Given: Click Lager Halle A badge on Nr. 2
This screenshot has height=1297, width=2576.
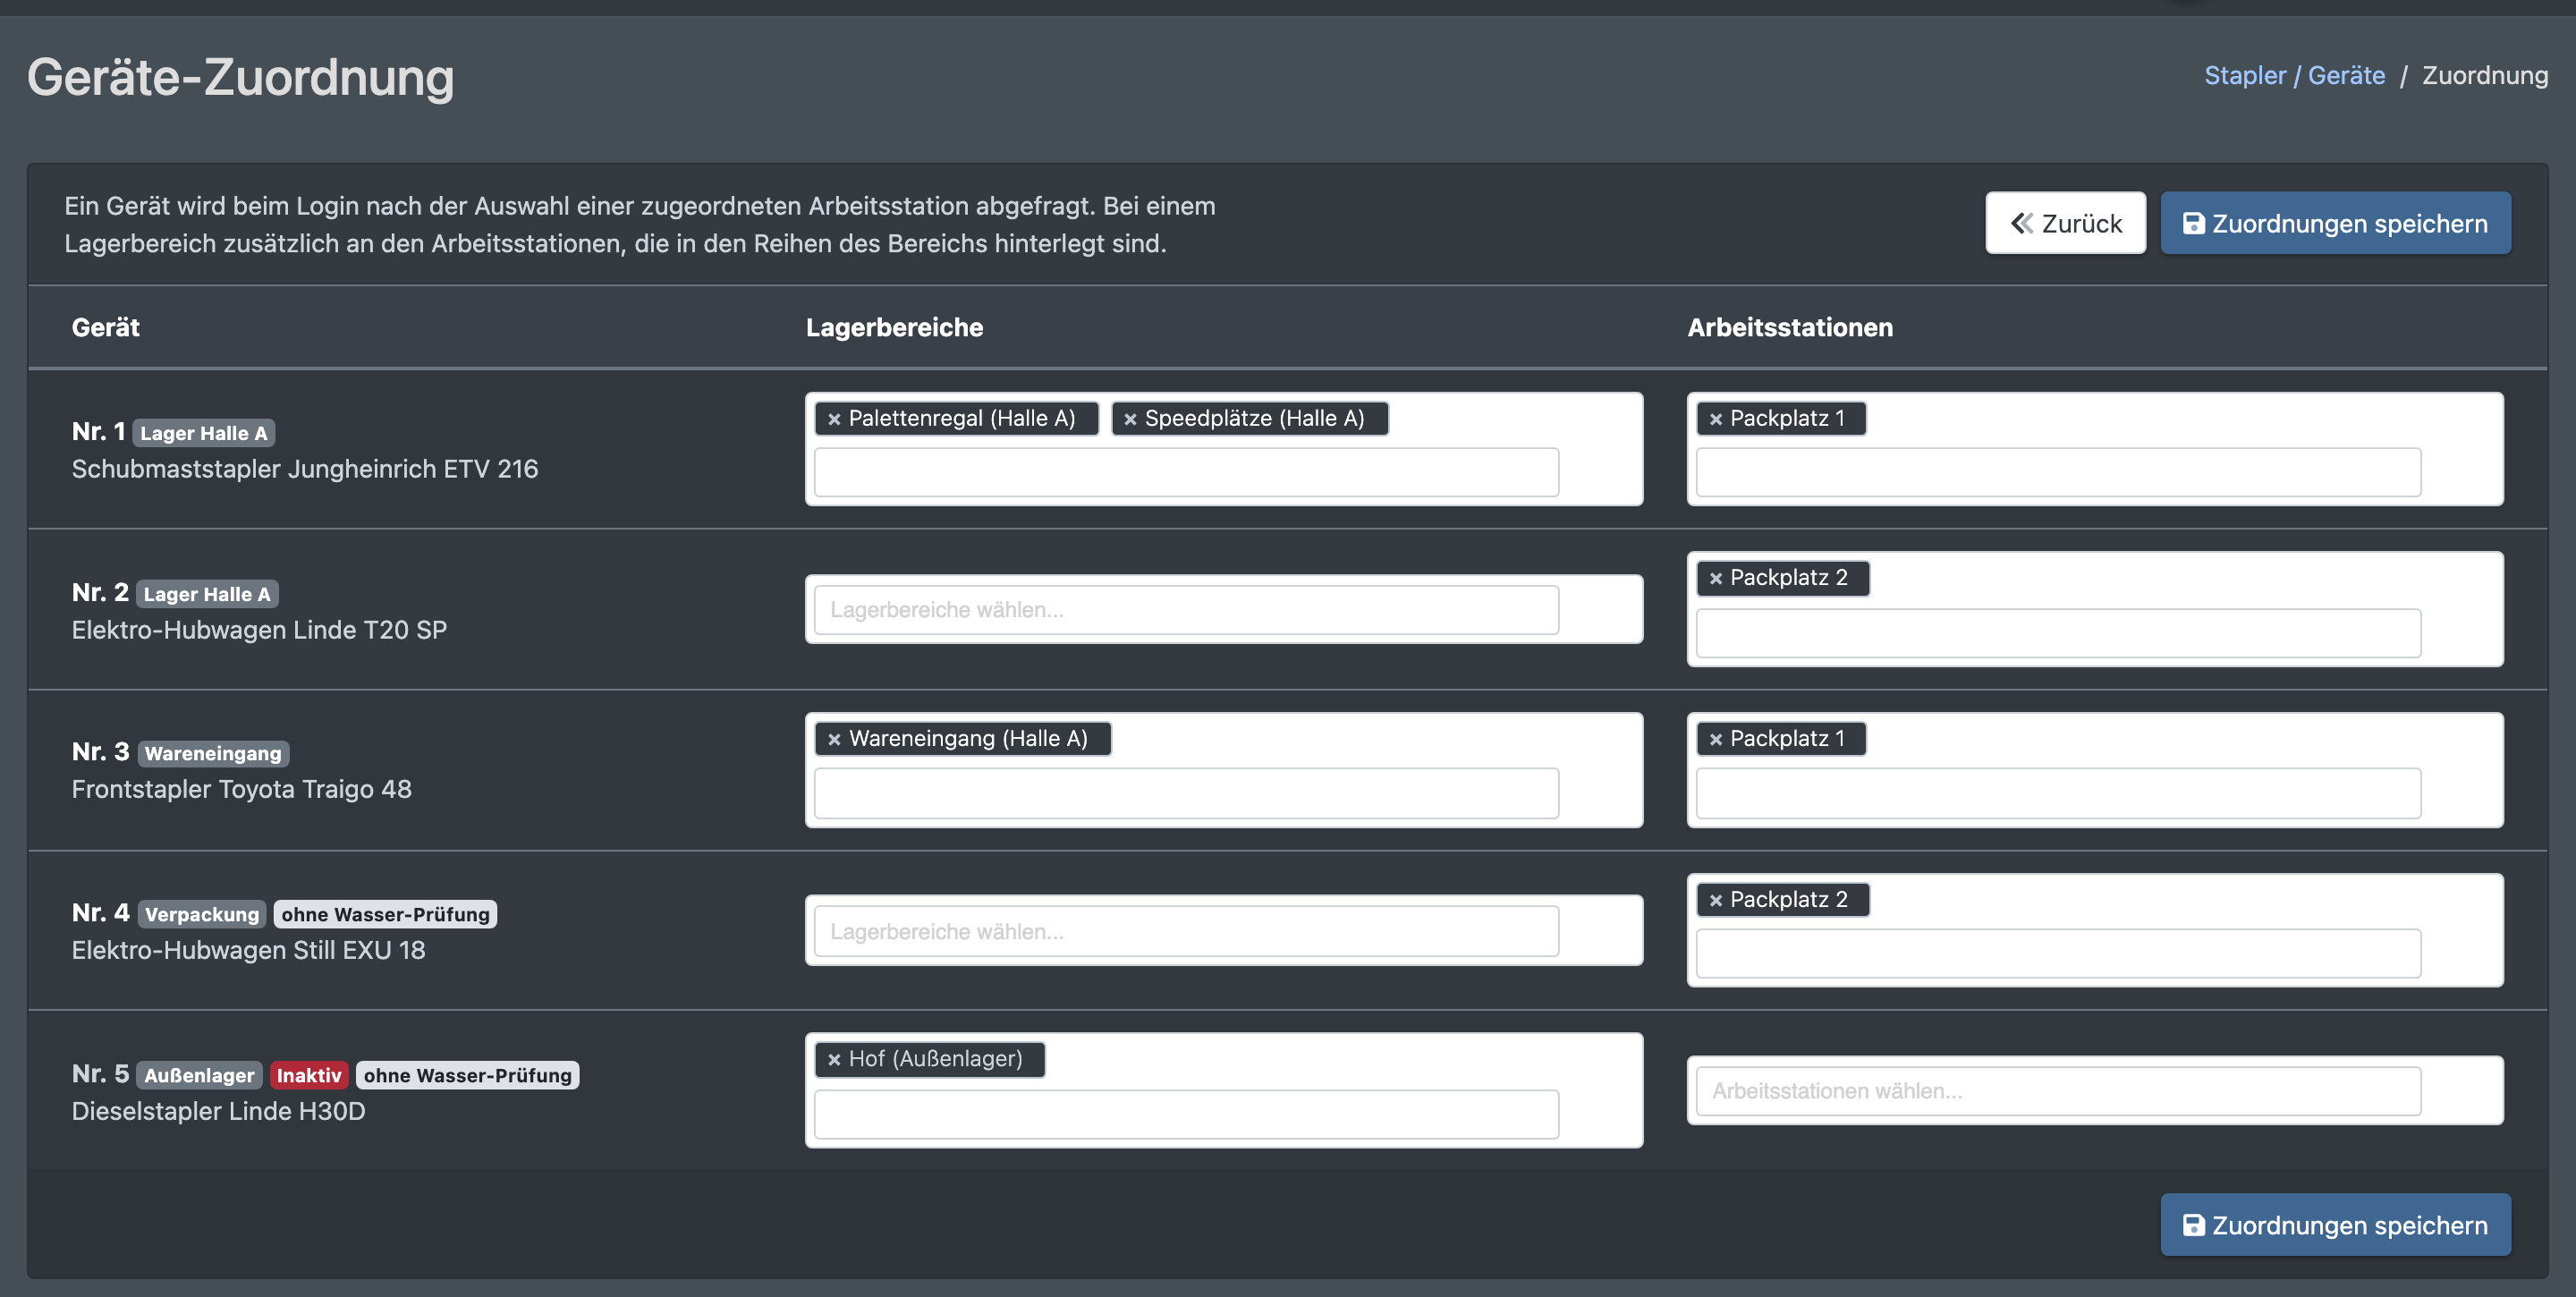Looking at the screenshot, I should 207,594.
